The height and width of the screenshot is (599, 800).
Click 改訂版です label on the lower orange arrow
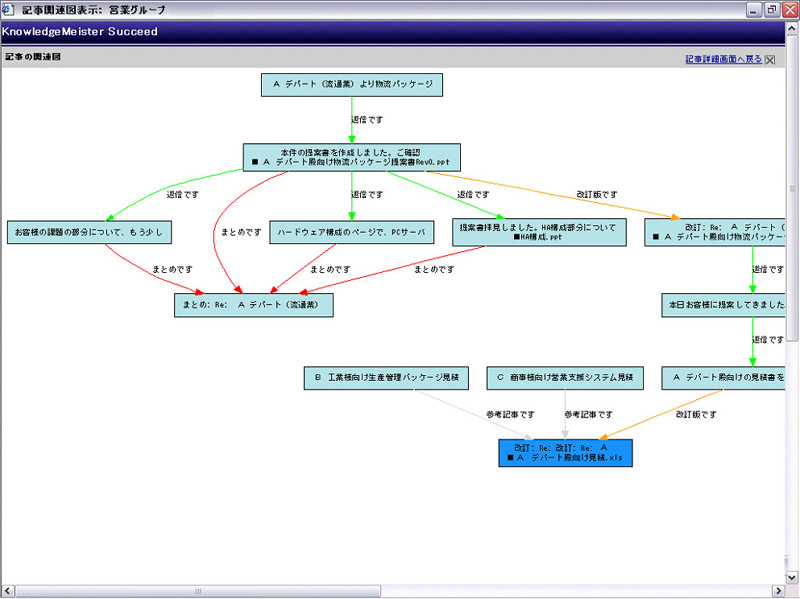pos(696,414)
